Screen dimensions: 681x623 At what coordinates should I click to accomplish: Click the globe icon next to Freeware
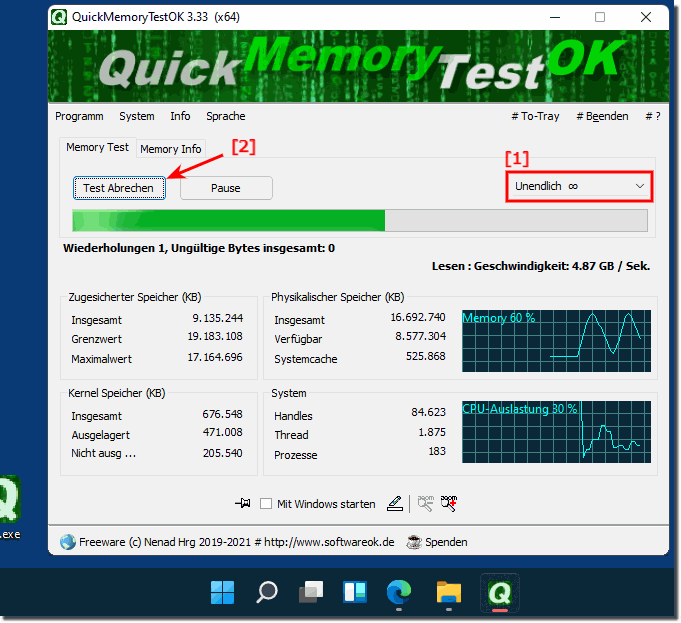click(68, 542)
